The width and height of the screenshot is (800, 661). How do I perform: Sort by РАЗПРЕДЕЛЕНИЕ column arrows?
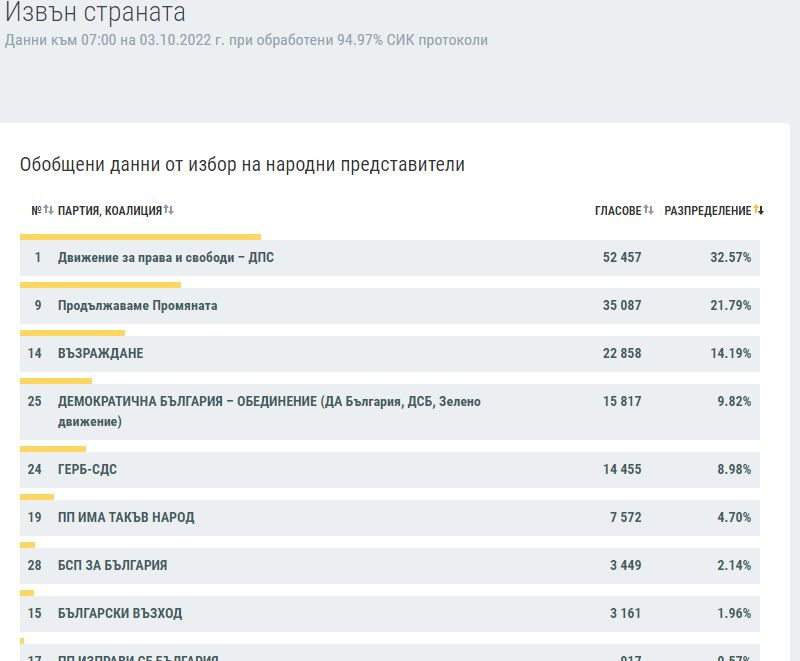pyautogui.click(x=759, y=210)
